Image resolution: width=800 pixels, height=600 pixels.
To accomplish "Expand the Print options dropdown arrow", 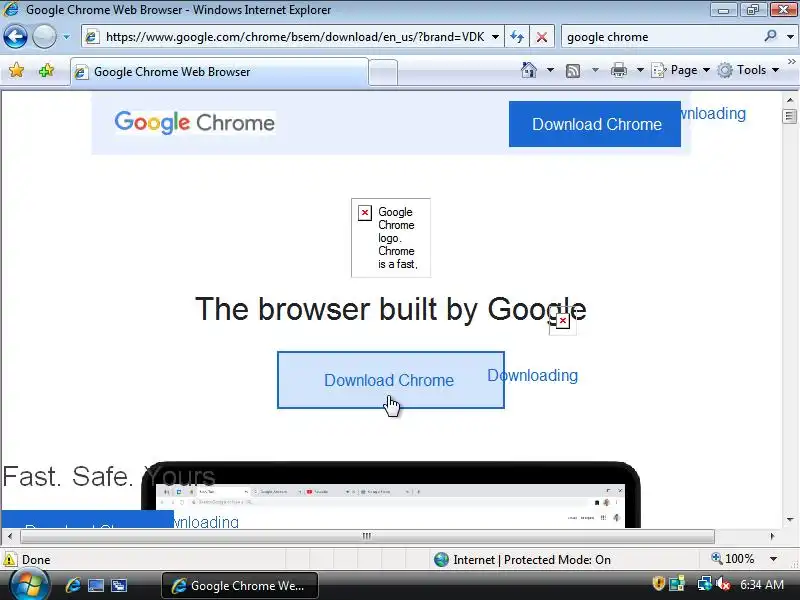I will (x=640, y=70).
